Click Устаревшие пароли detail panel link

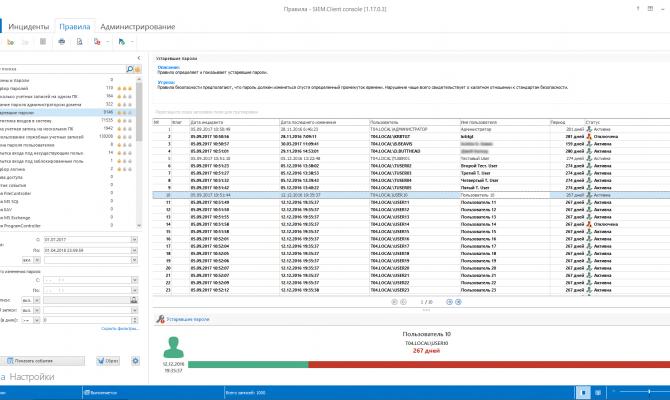[x=188, y=319]
